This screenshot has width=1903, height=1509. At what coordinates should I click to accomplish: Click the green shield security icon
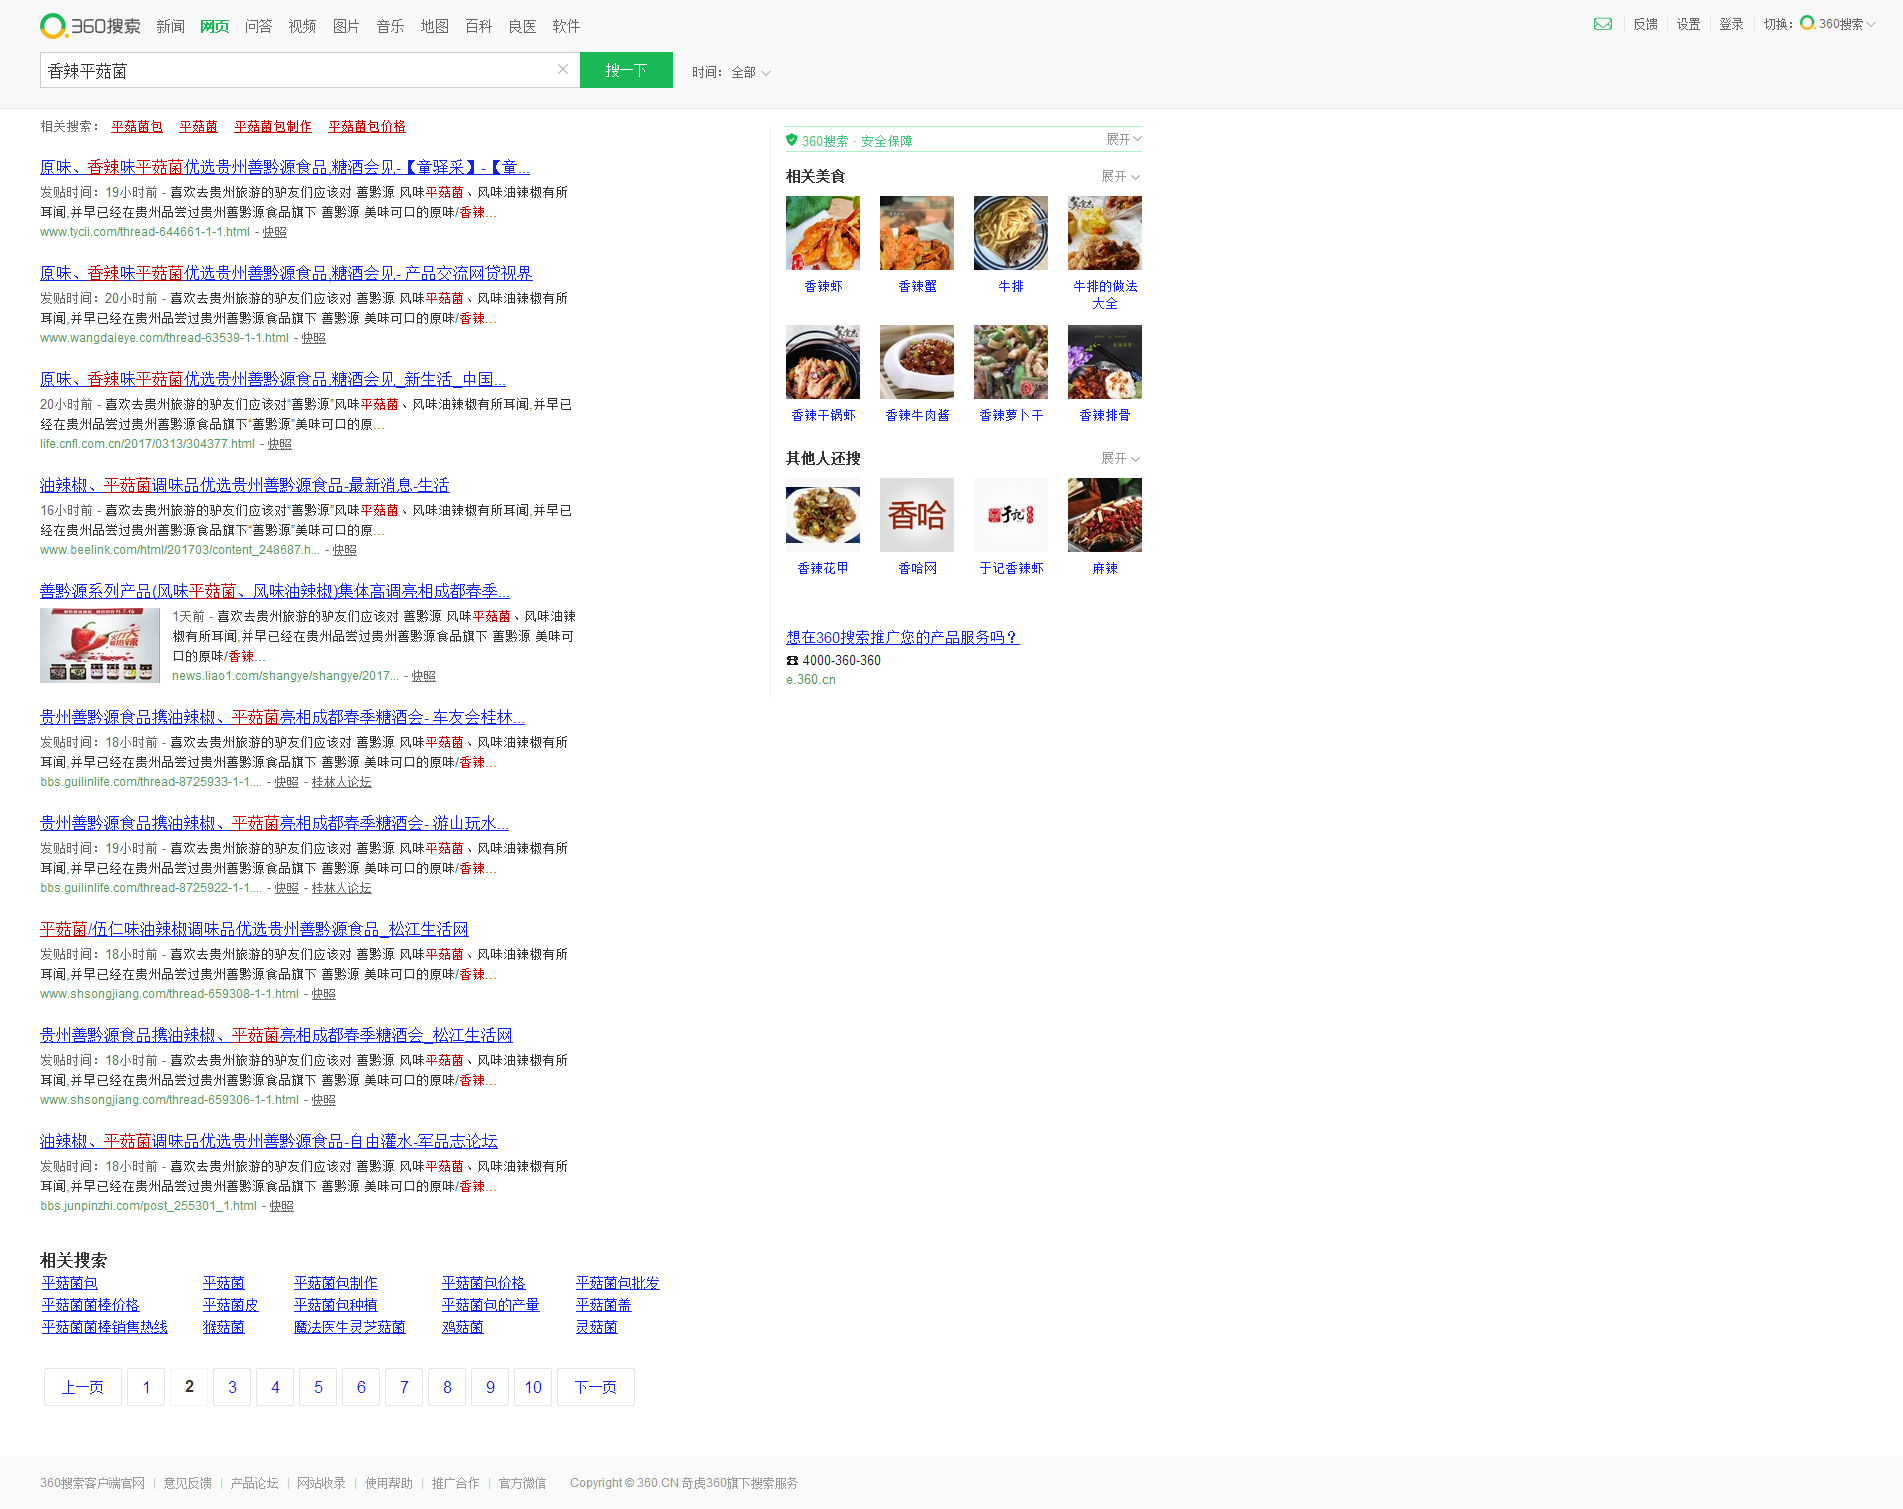point(792,140)
